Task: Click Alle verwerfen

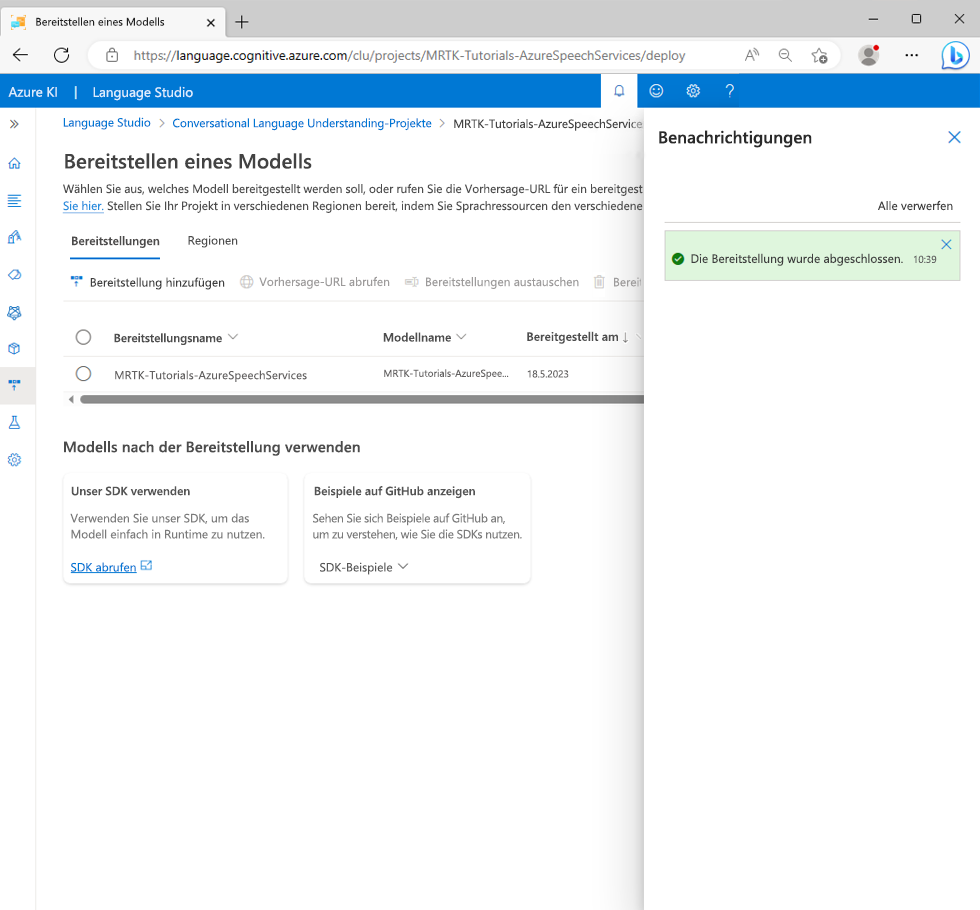Action: point(915,206)
